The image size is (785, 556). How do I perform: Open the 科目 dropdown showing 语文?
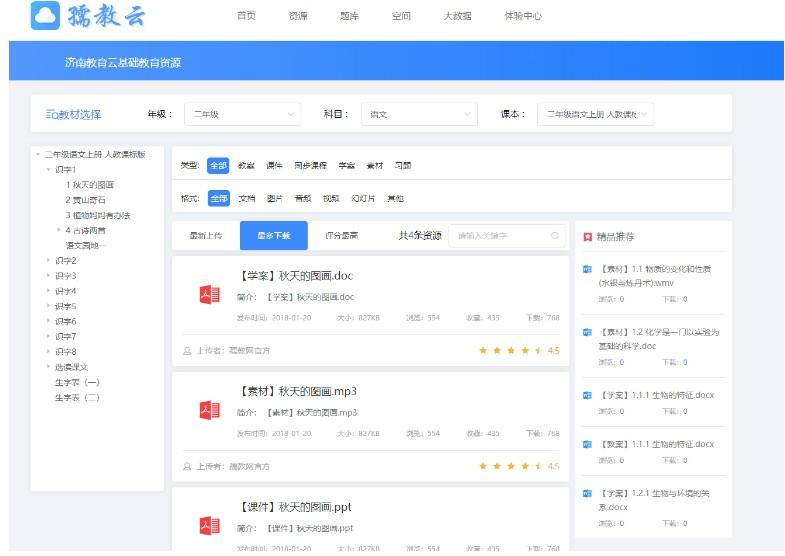419,114
